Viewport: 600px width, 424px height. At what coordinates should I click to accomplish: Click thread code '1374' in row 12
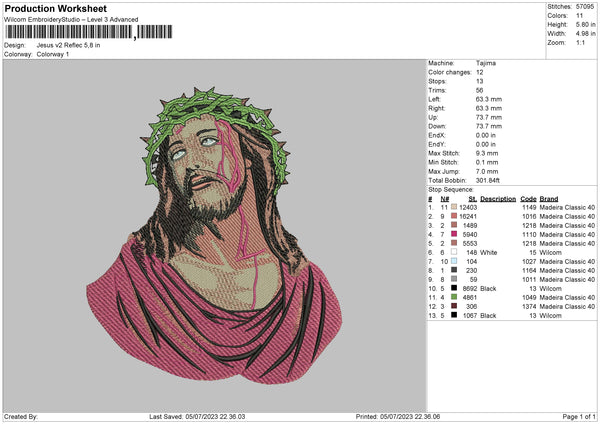tap(529, 307)
